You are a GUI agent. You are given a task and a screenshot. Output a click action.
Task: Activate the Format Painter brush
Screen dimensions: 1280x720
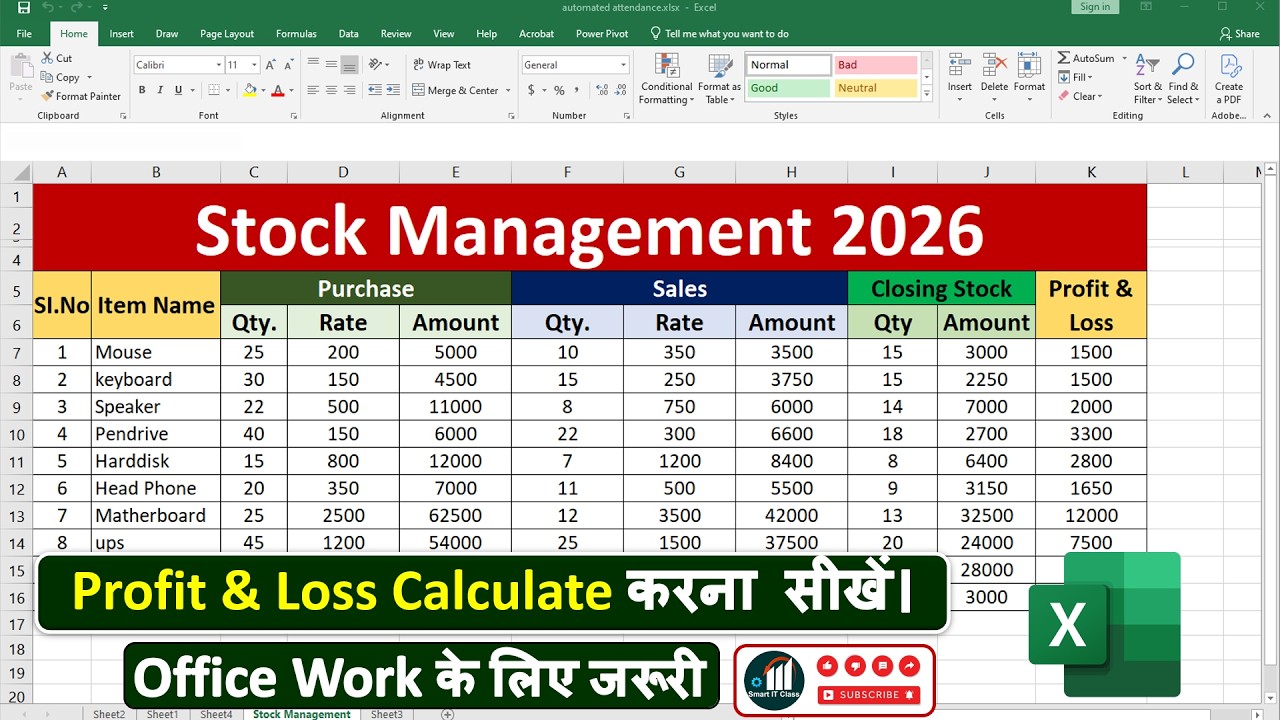tap(47, 96)
